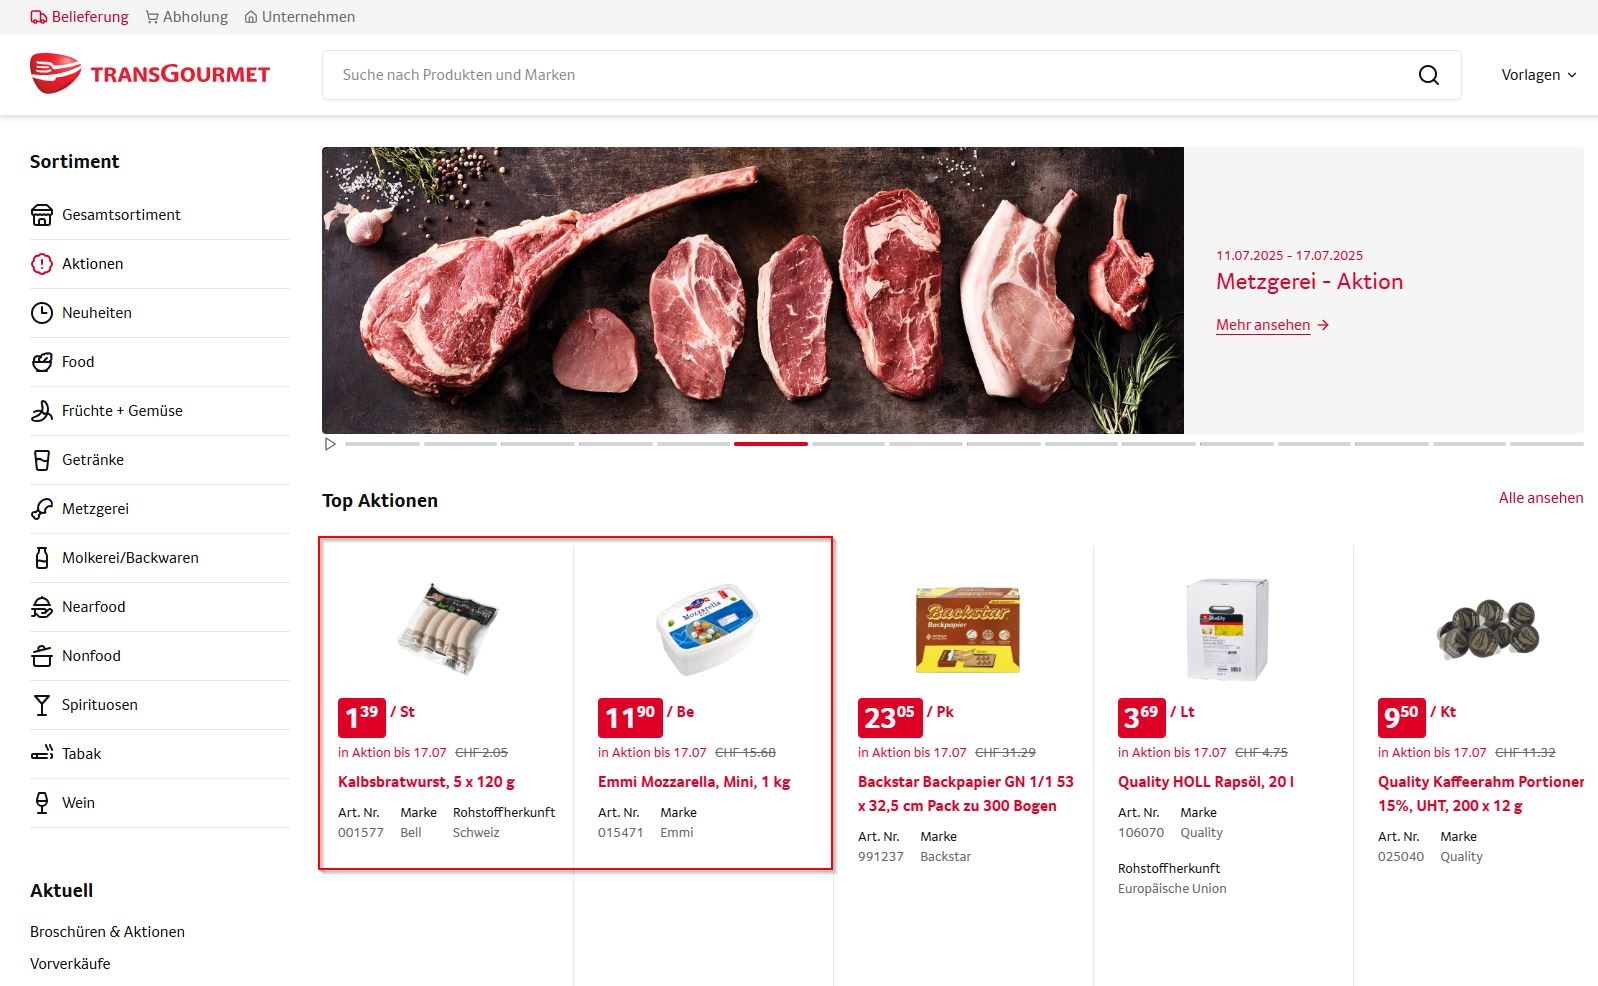Click the Getränke cup icon
Screen dimensions: 1598x986
coord(42,460)
